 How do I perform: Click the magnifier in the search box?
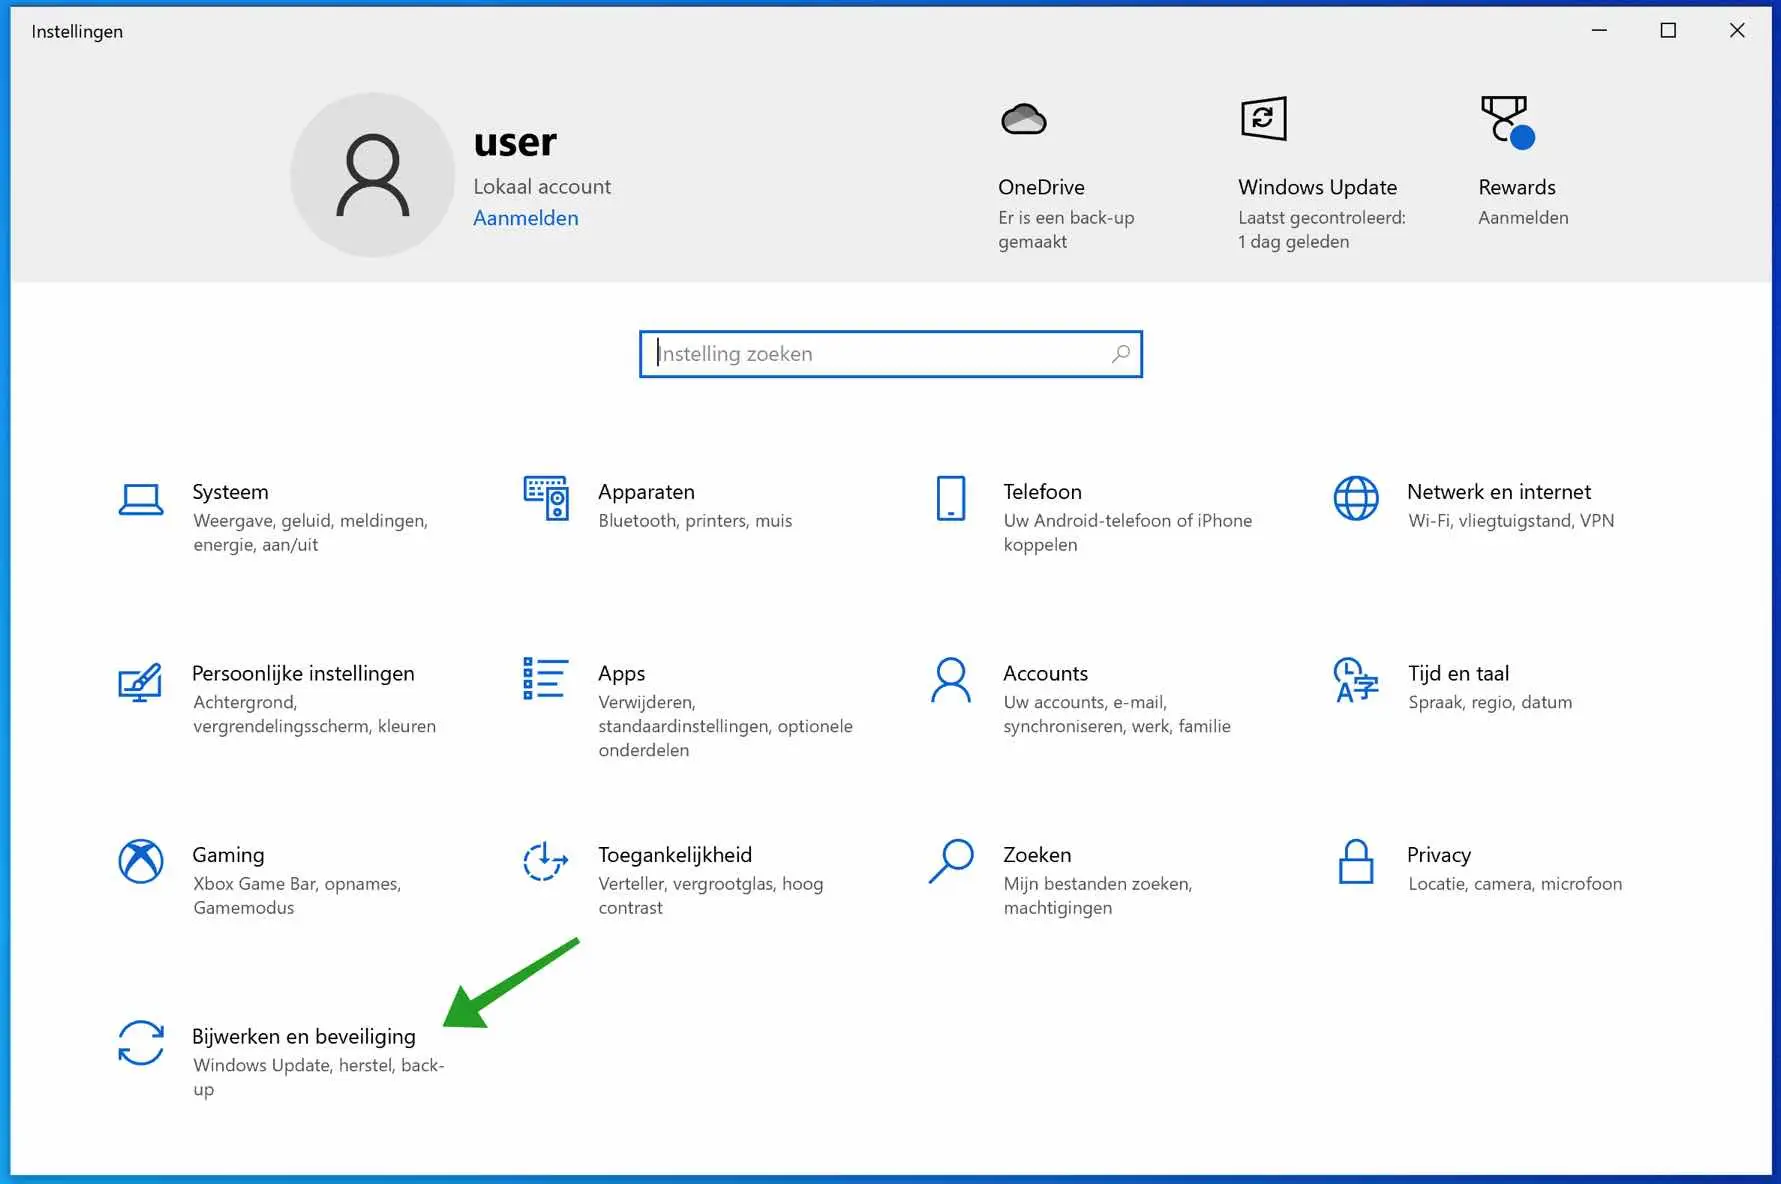(1121, 354)
